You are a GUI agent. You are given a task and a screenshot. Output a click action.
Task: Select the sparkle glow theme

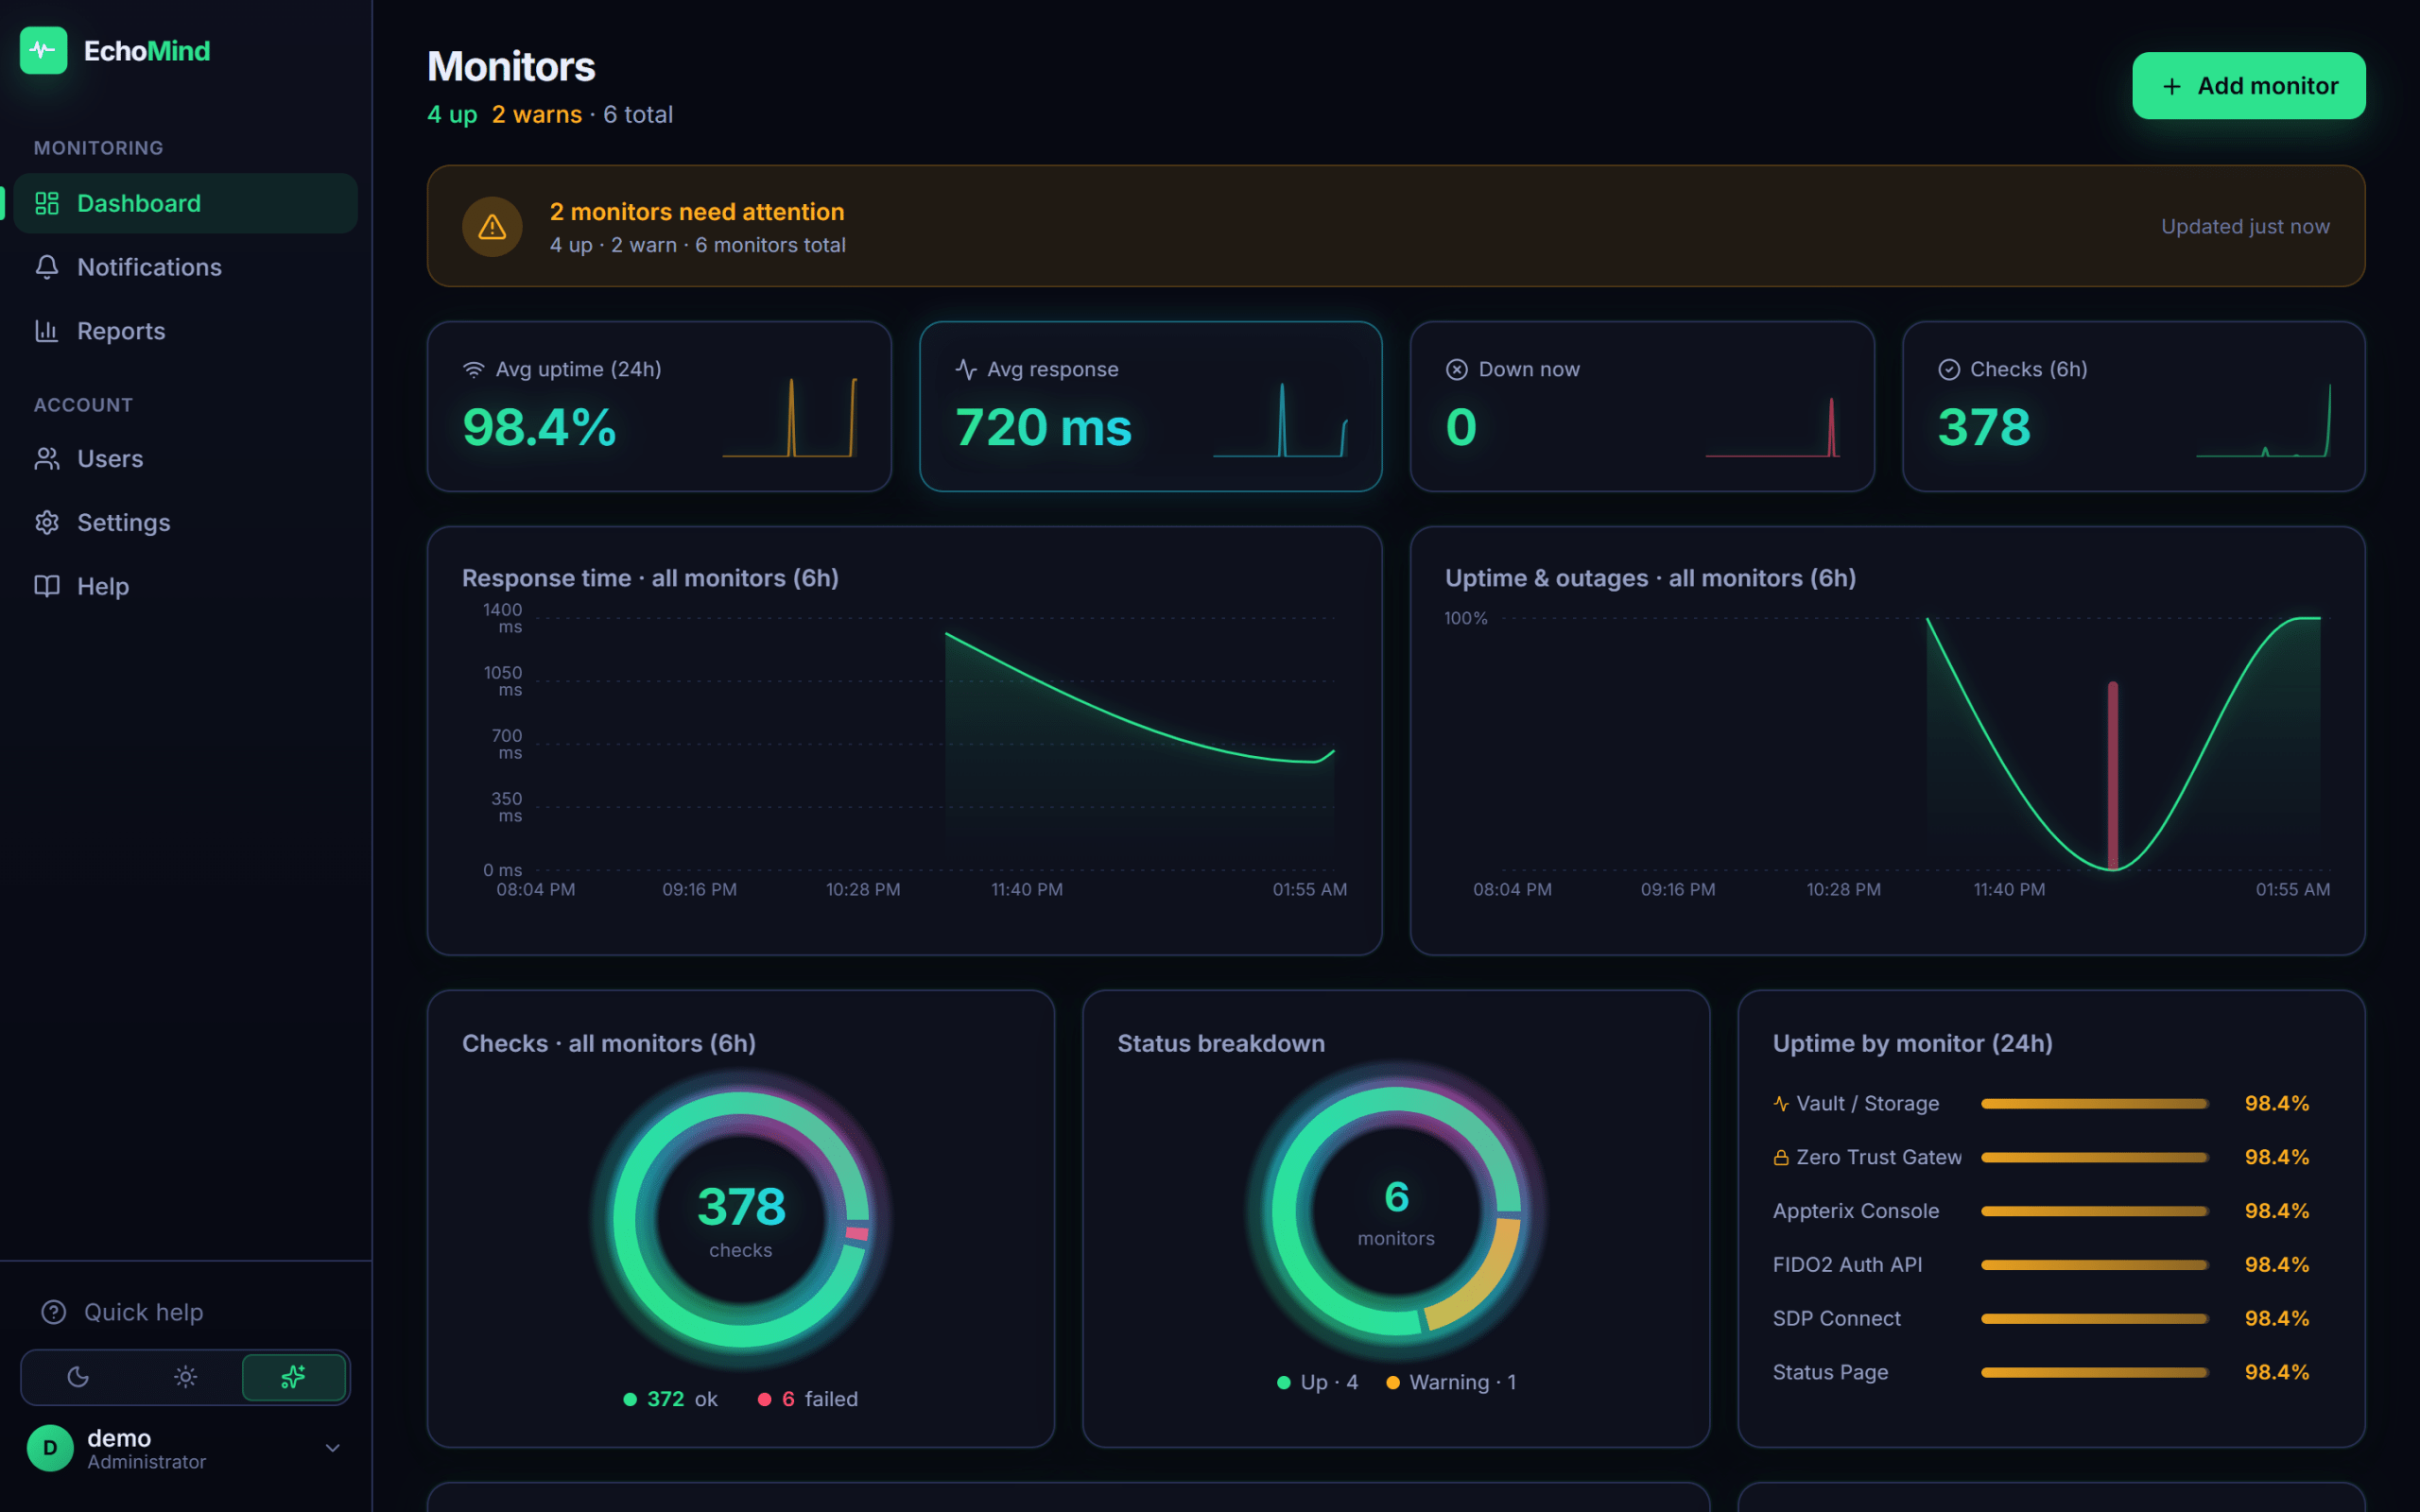pos(293,1377)
